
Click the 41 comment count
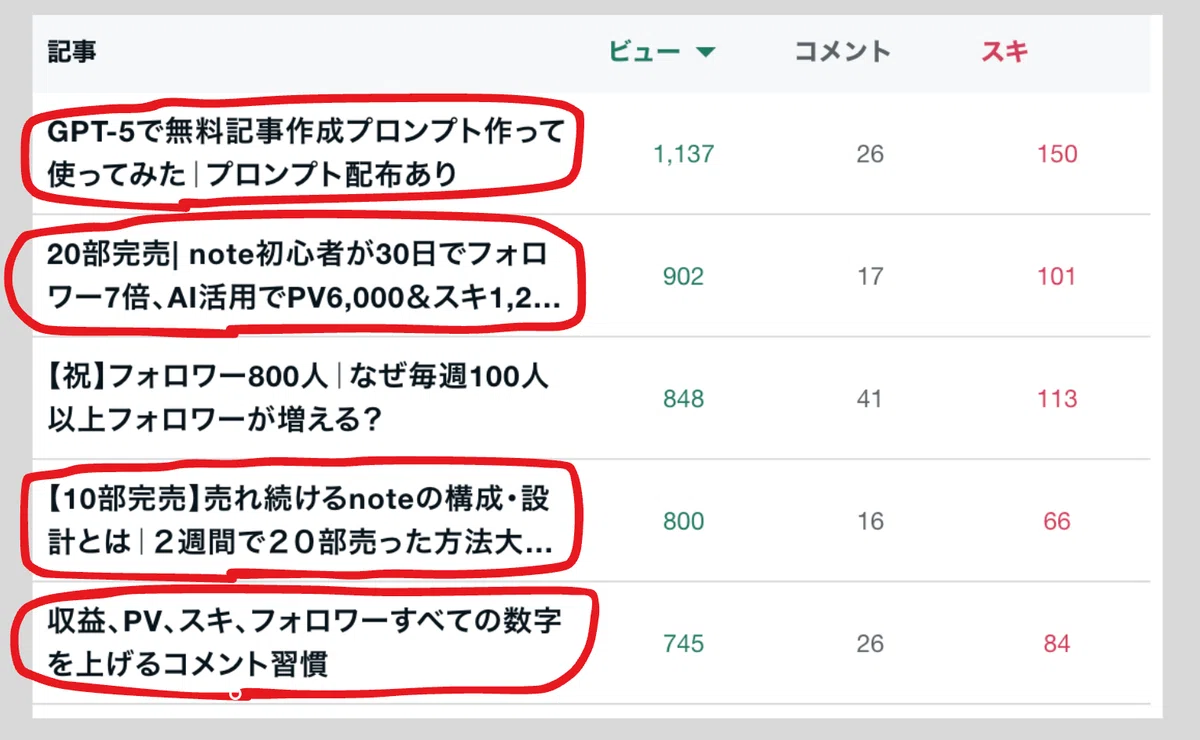coord(870,399)
